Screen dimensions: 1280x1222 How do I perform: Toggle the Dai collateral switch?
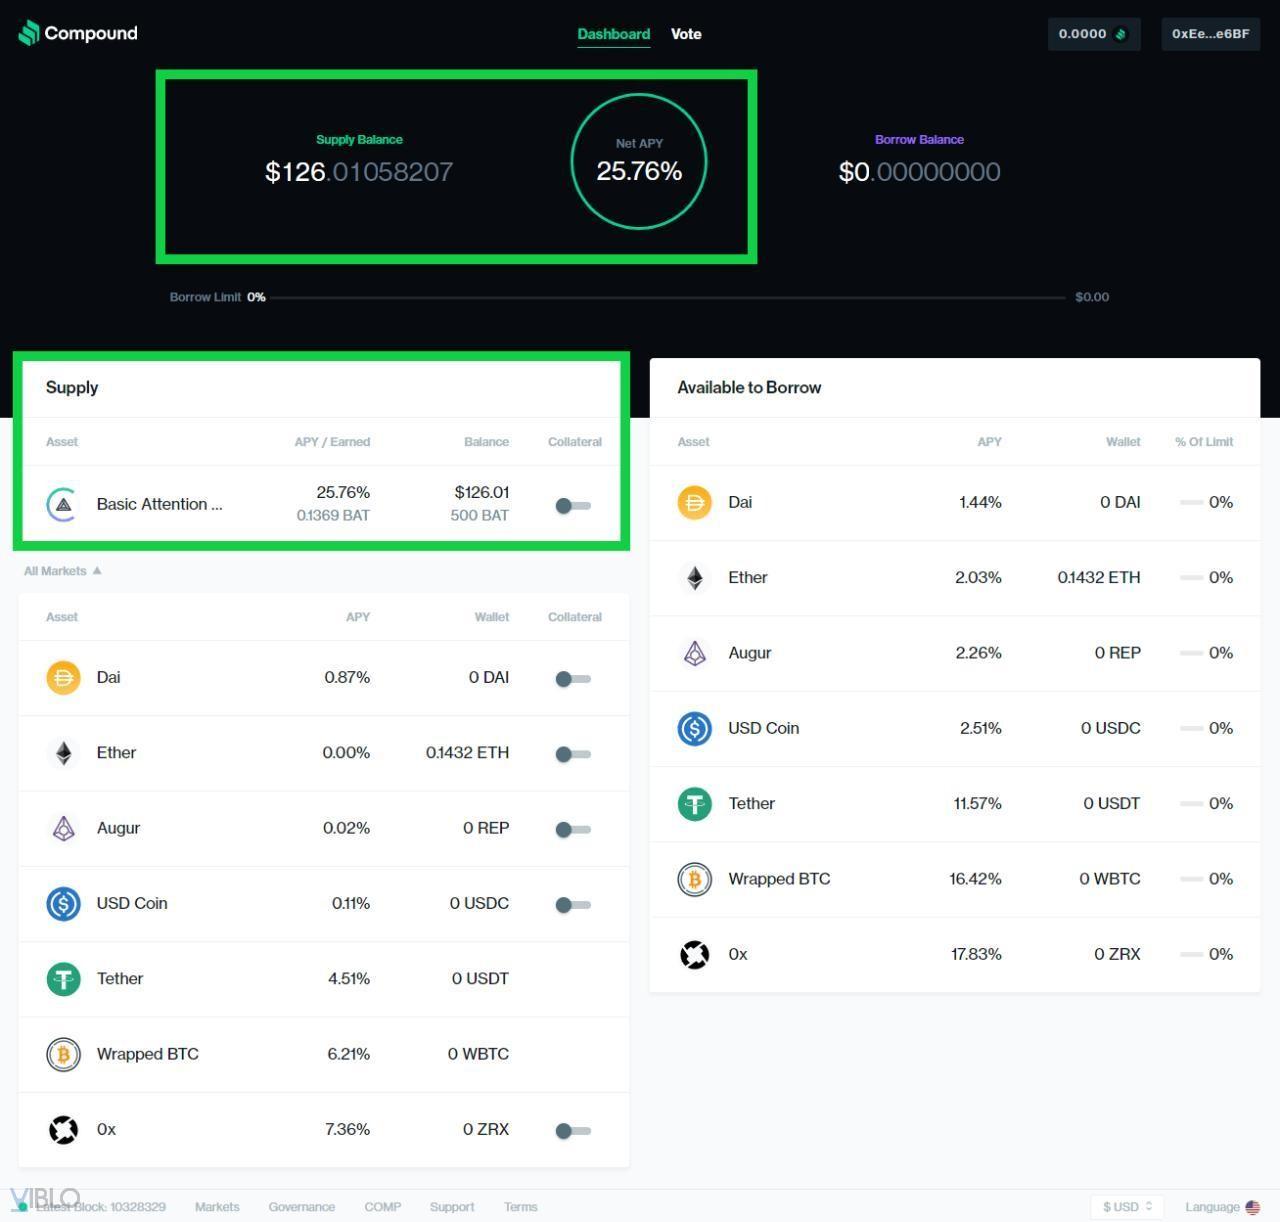[573, 679]
